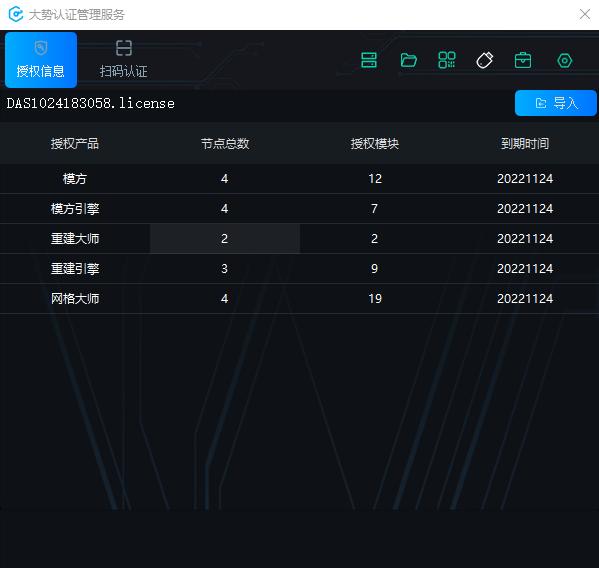
Task: Open the 授权信息 tab
Action: [x=41, y=60]
